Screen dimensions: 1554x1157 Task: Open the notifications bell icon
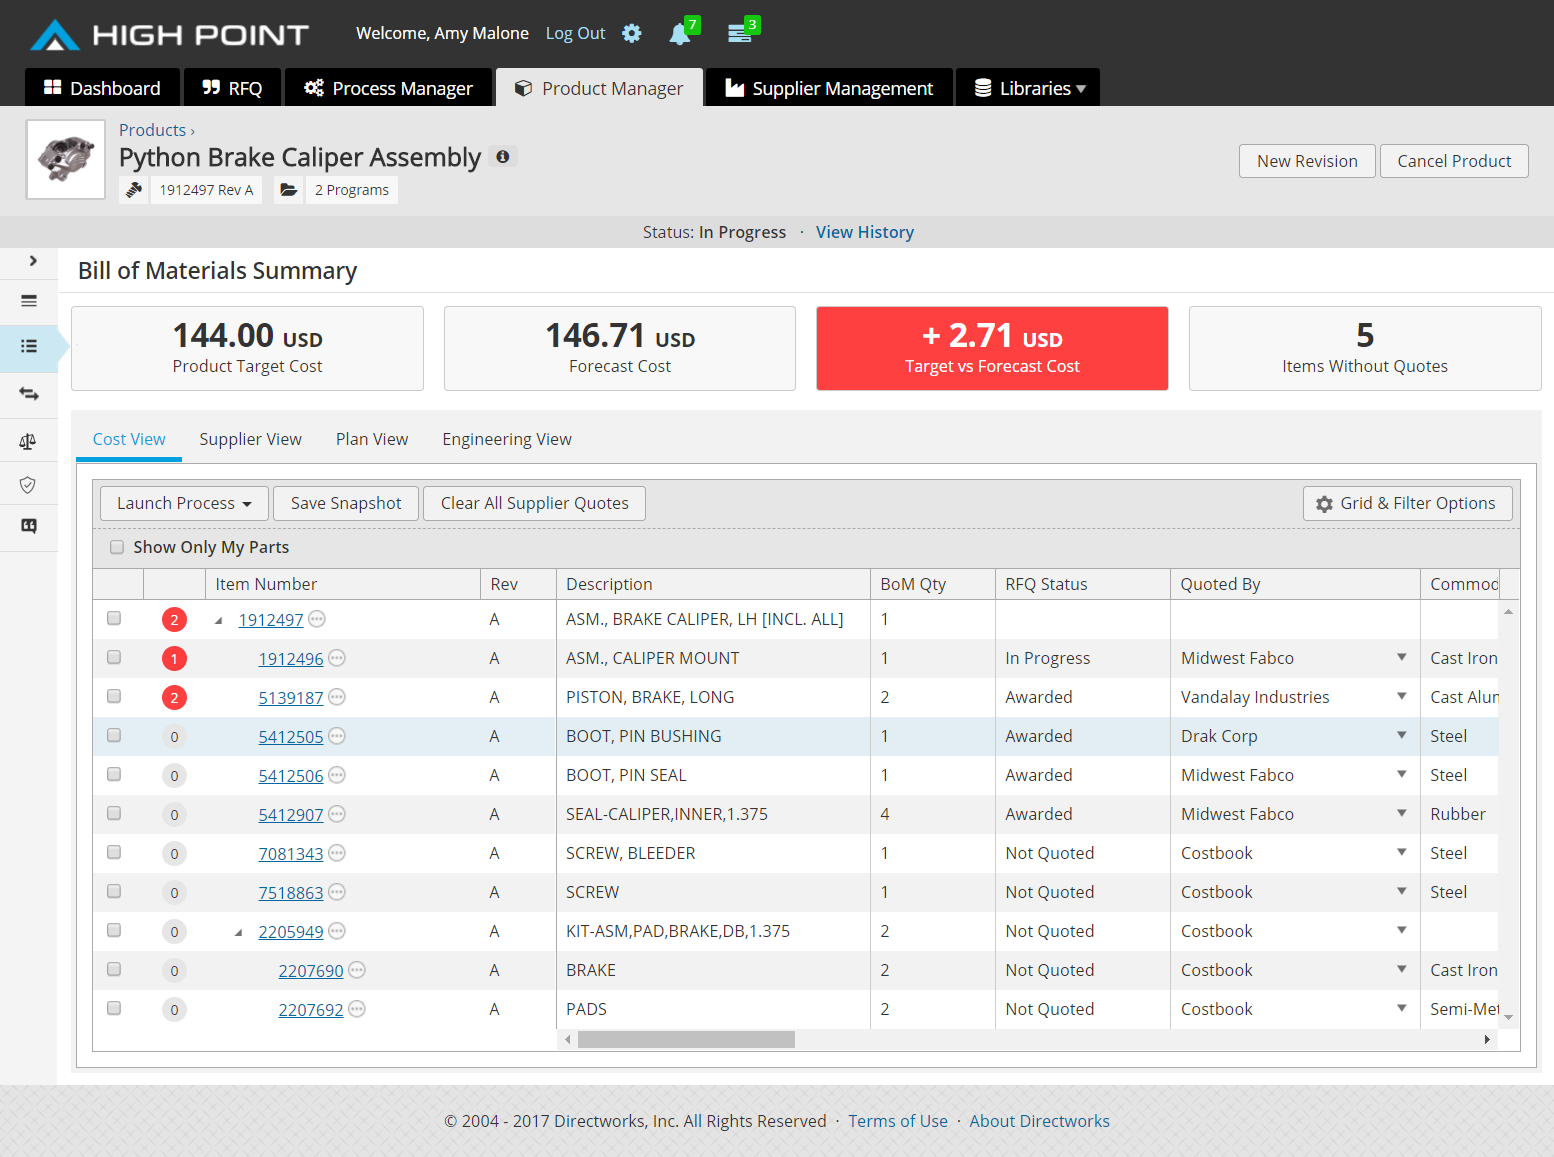click(680, 34)
